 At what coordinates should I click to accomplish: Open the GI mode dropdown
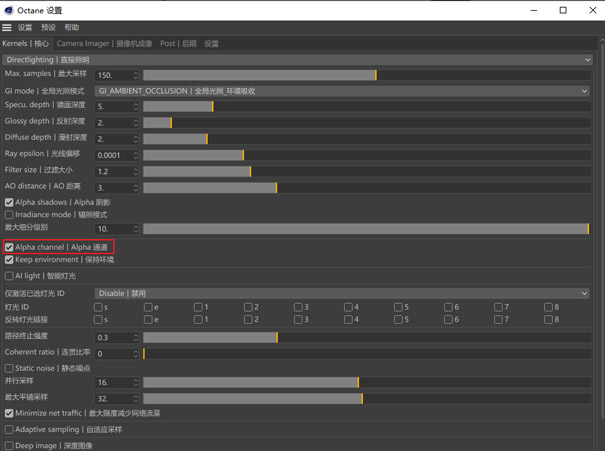pos(342,91)
